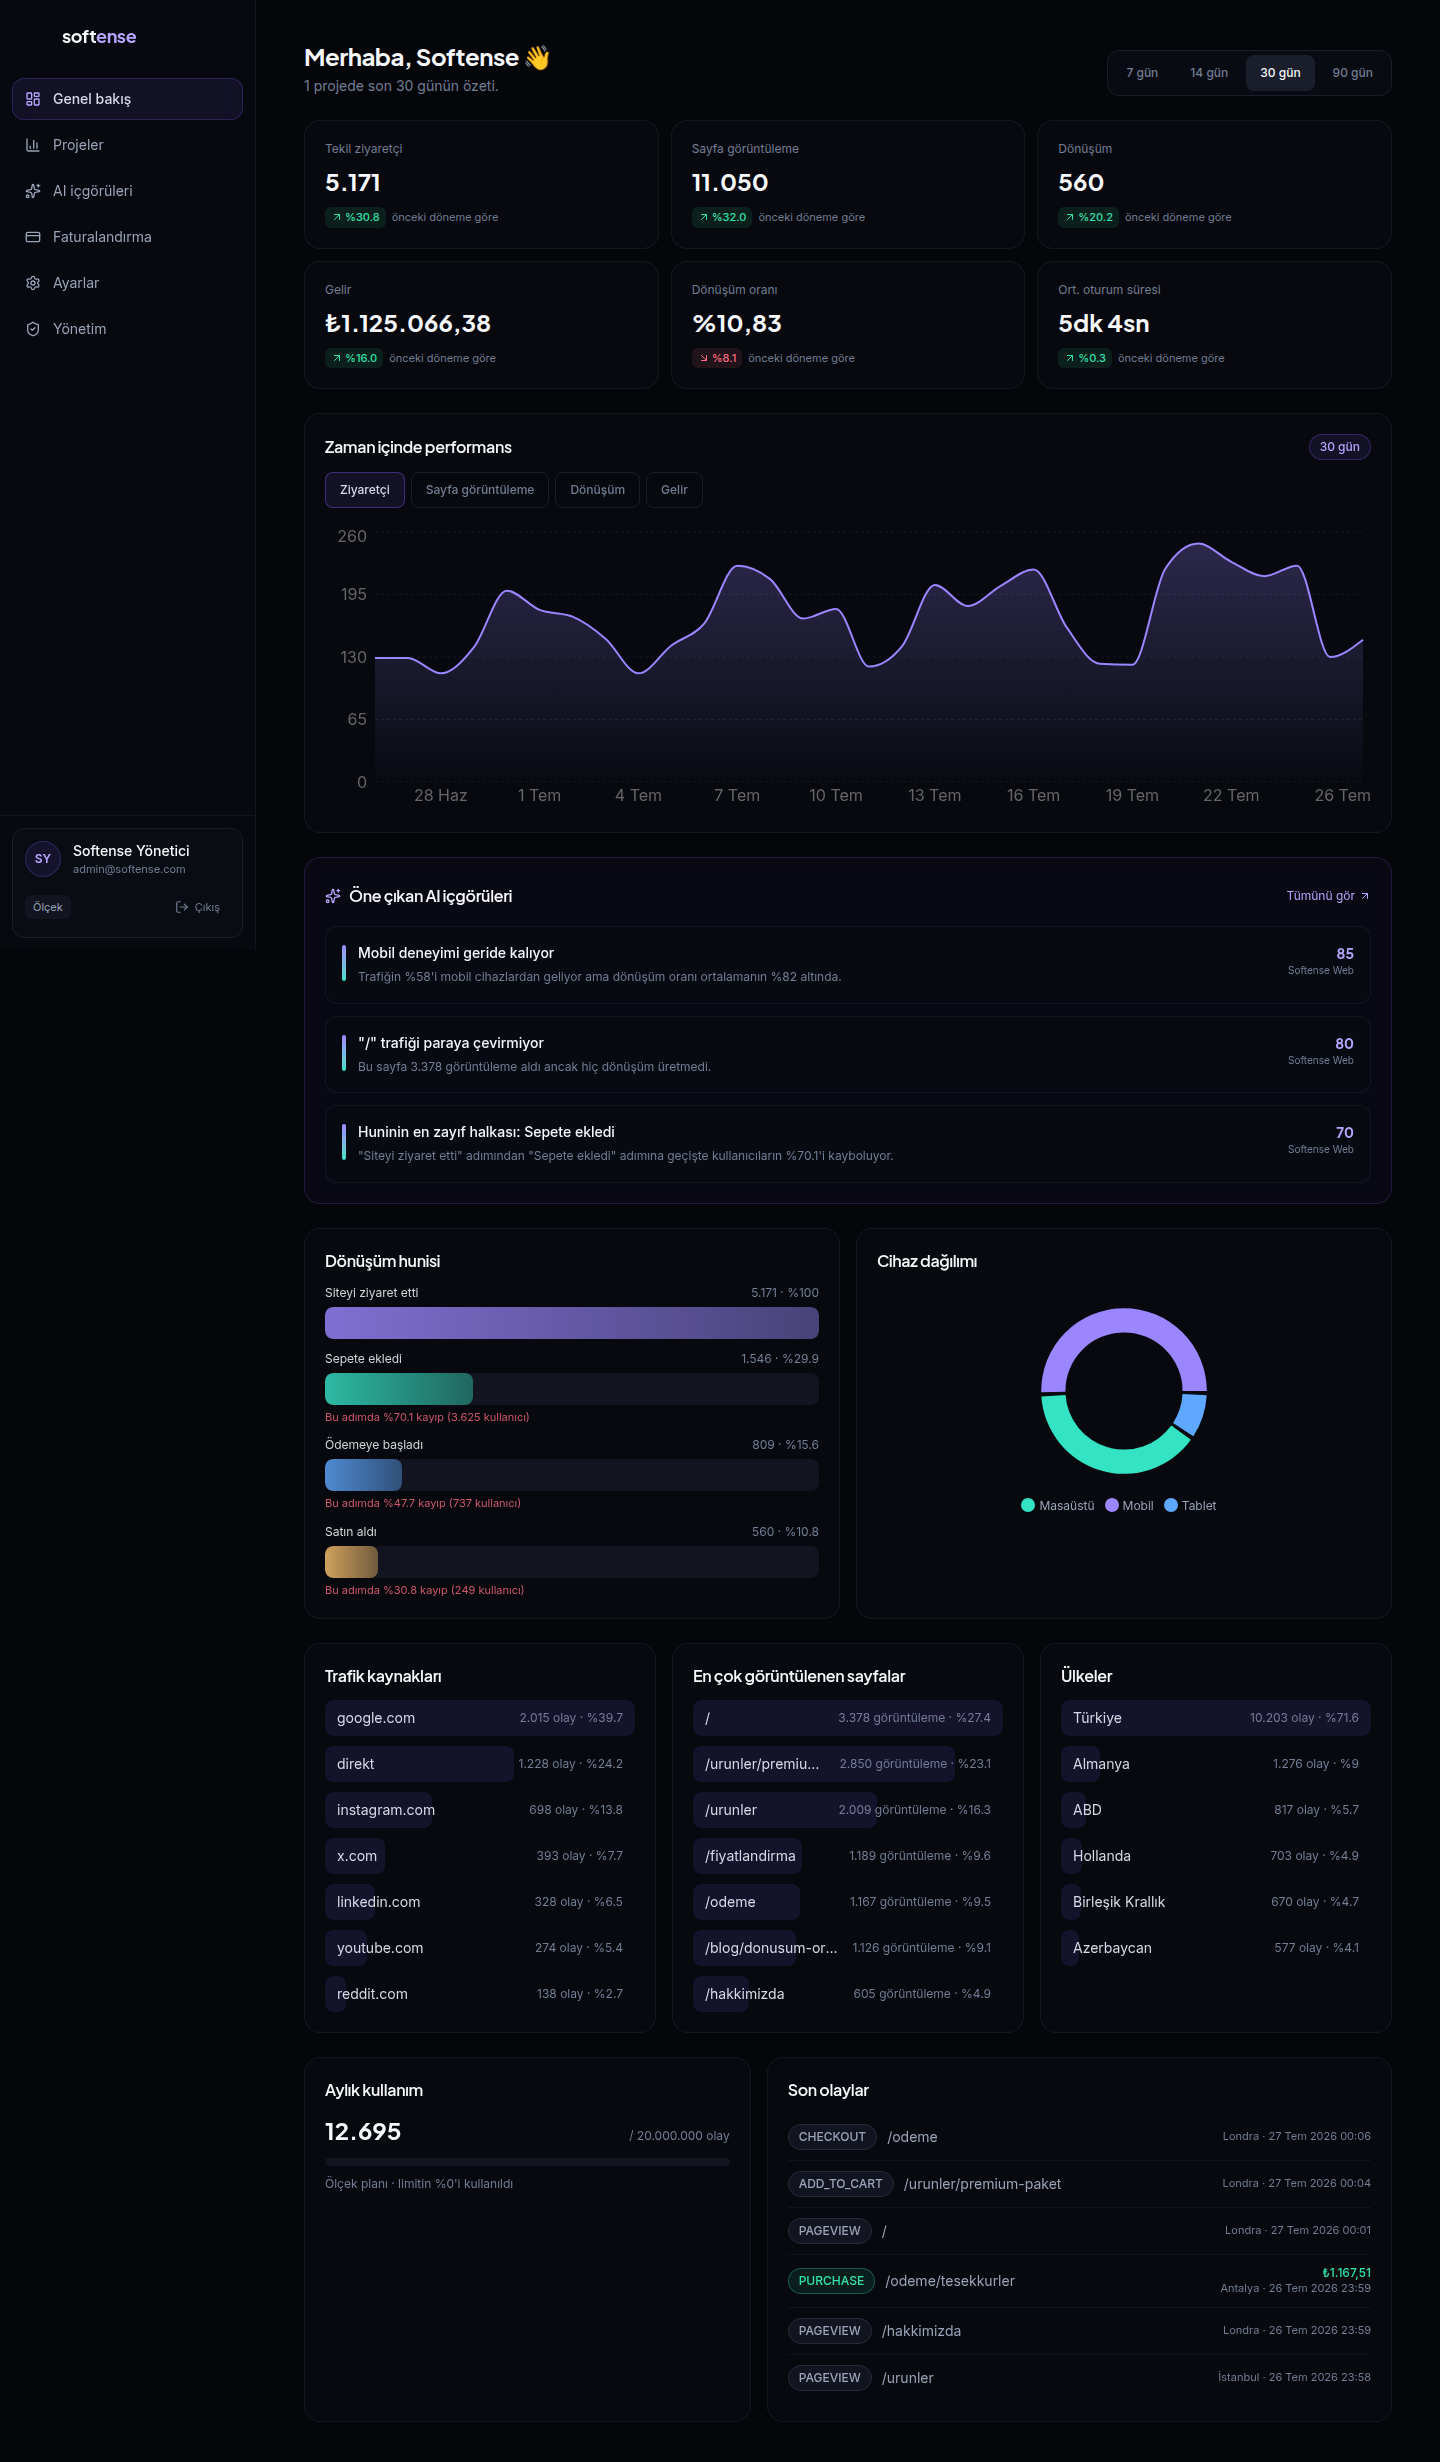Click the CHECKOUT event badge
1440x2462 pixels.
(832, 2137)
